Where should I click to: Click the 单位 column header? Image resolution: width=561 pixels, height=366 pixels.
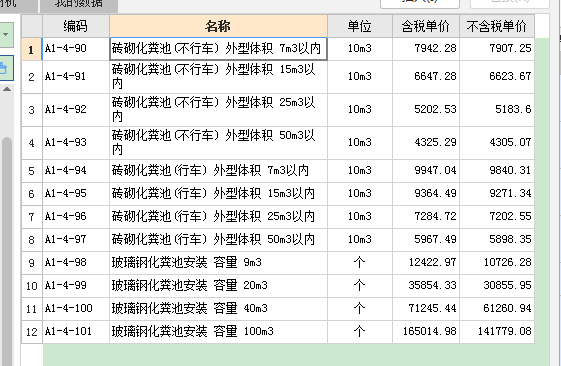click(x=360, y=26)
